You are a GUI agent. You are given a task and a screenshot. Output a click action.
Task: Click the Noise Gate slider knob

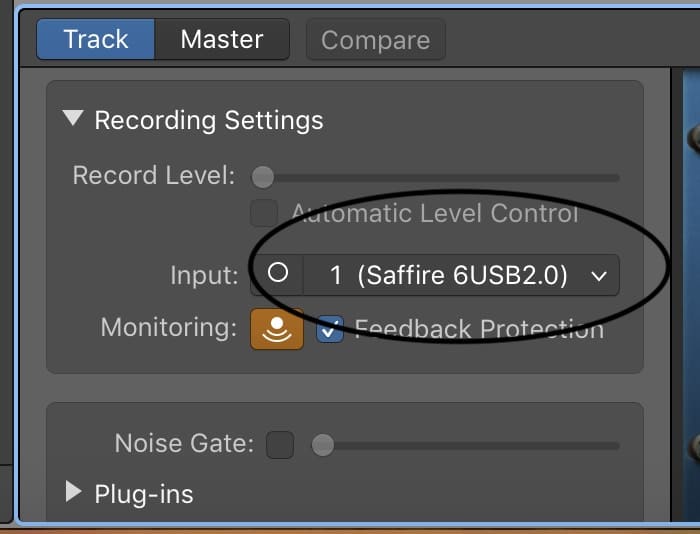coord(323,445)
